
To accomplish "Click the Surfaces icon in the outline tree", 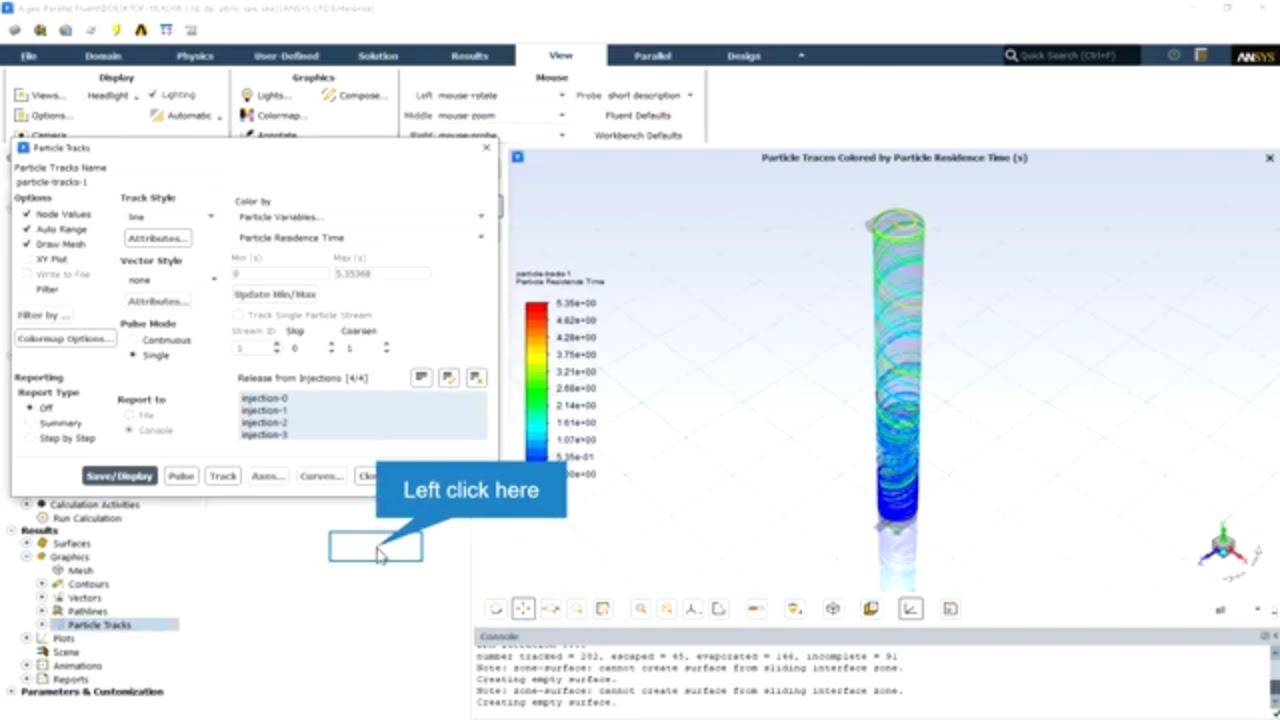I will tap(42, 543).
